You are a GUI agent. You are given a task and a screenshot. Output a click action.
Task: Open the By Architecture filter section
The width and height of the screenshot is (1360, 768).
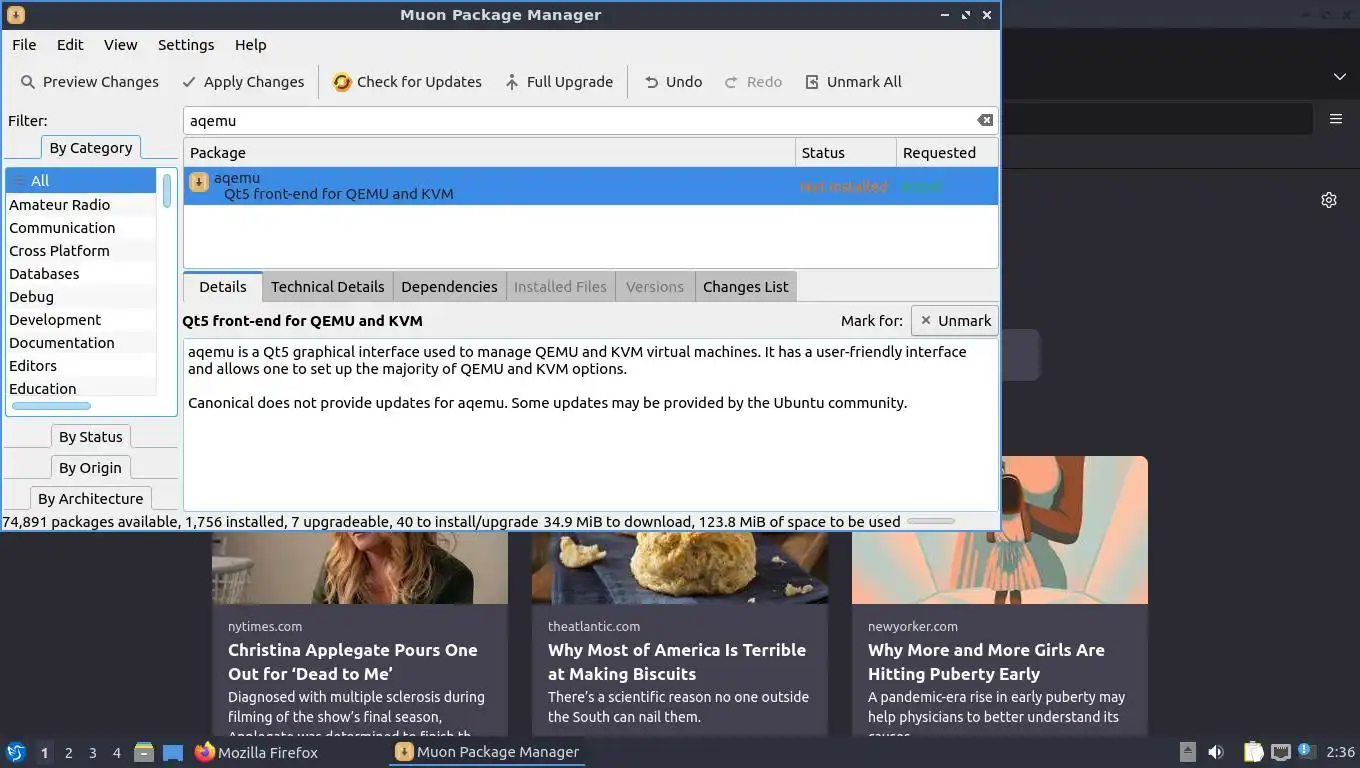click(x=90, y=499)
